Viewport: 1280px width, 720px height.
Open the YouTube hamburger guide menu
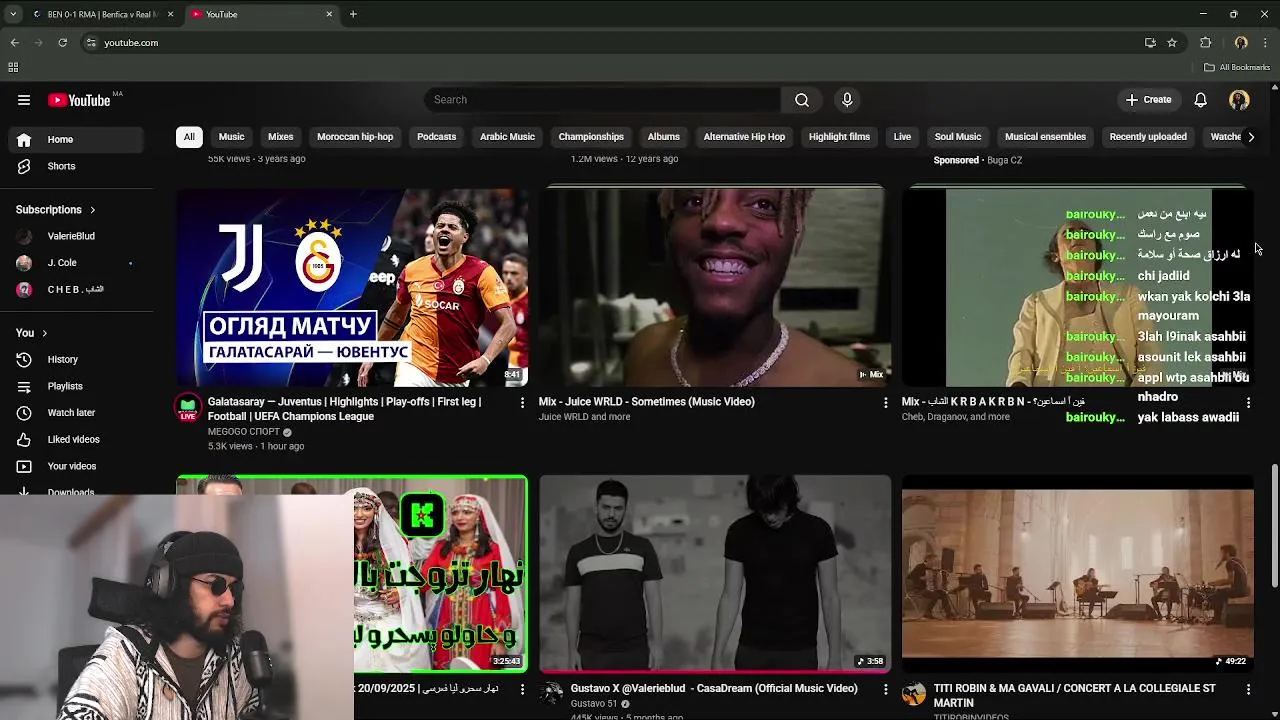[x=24, y=100]
